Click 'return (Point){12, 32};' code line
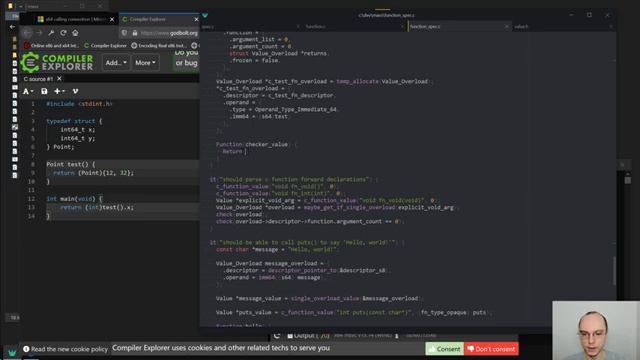 [93, 173]
